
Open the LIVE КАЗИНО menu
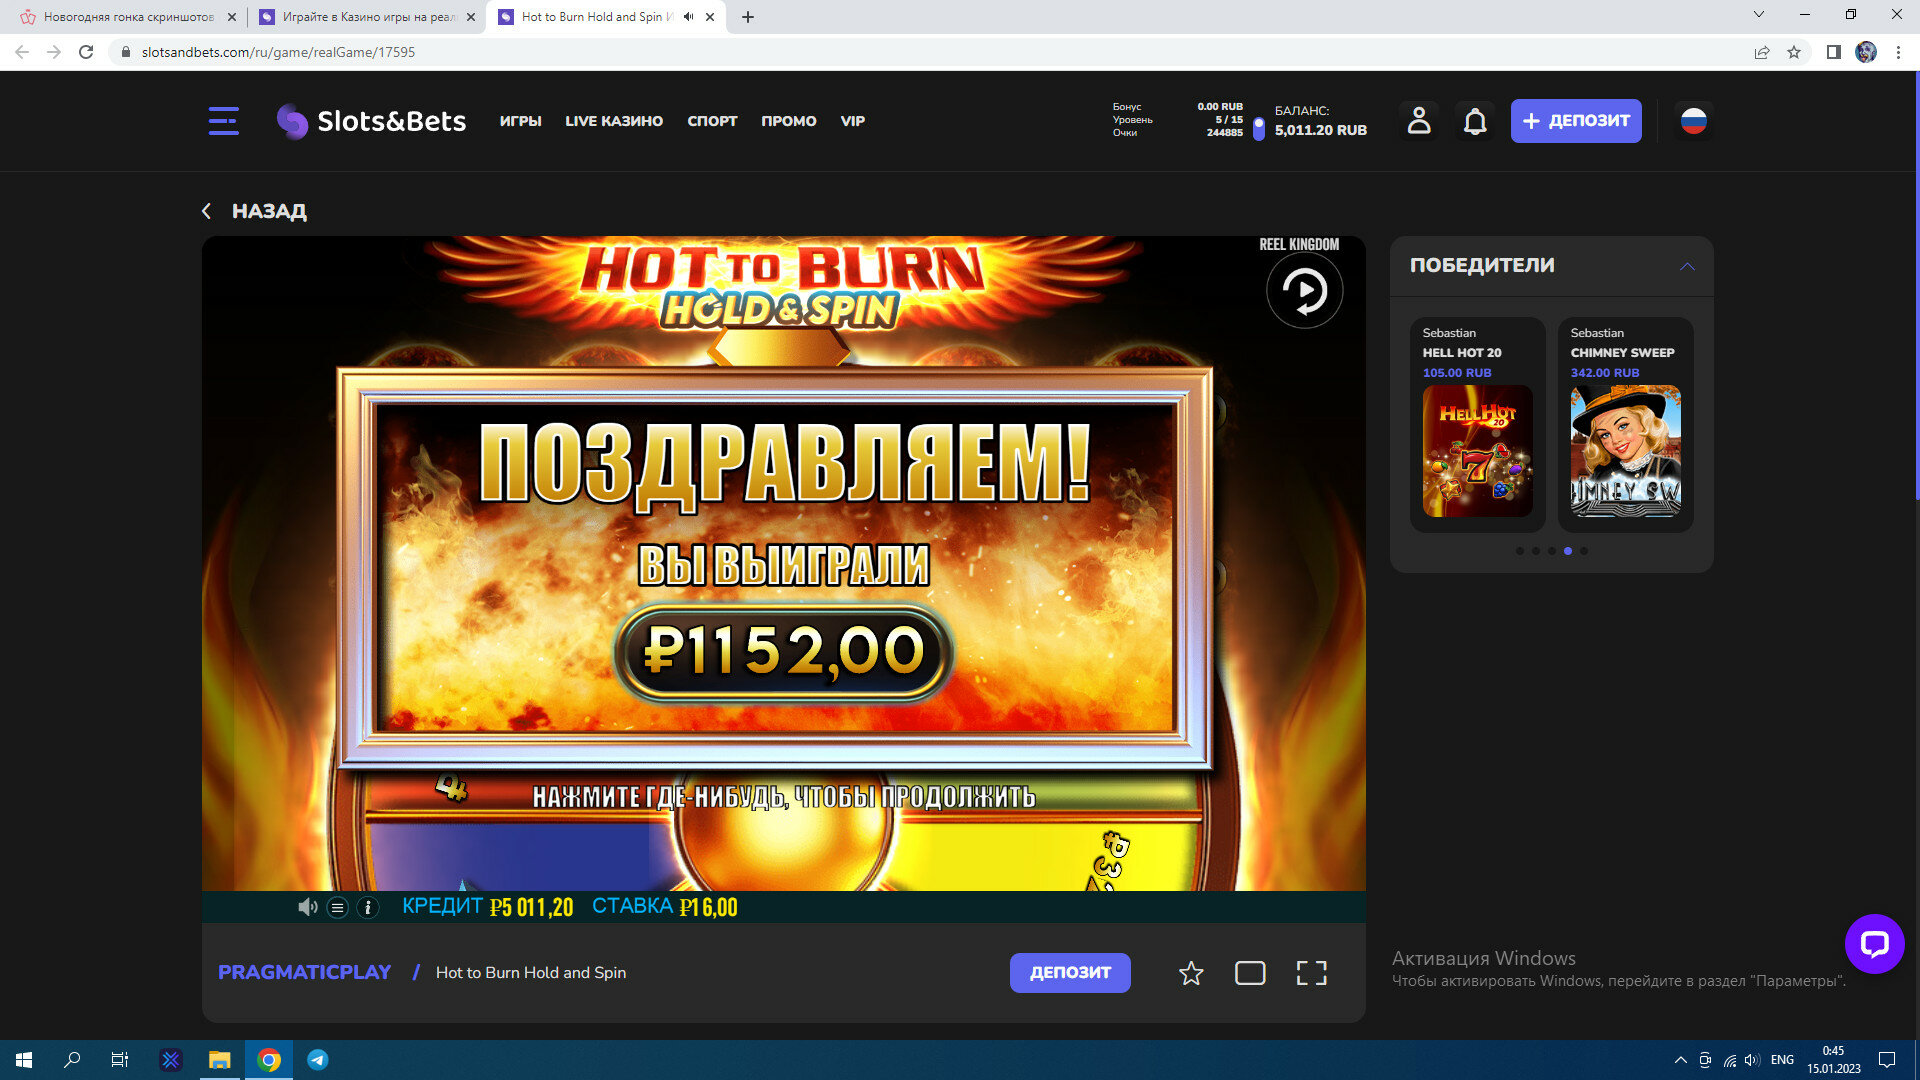coord(613,121)
